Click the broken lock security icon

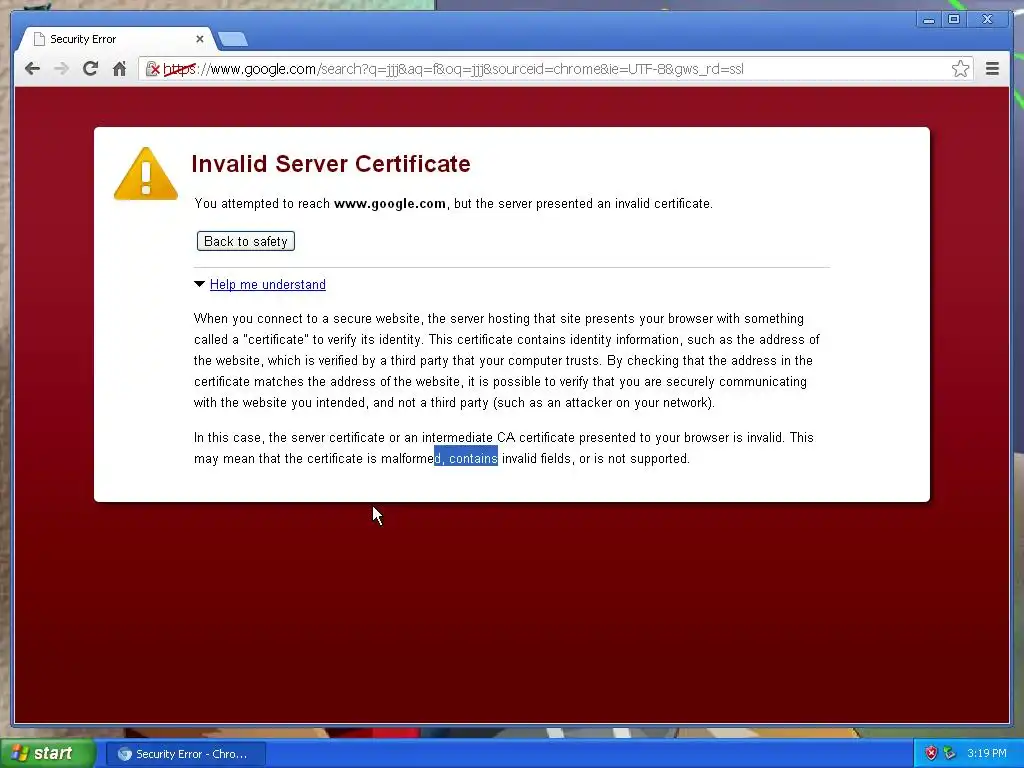click(x=153, y=69)
